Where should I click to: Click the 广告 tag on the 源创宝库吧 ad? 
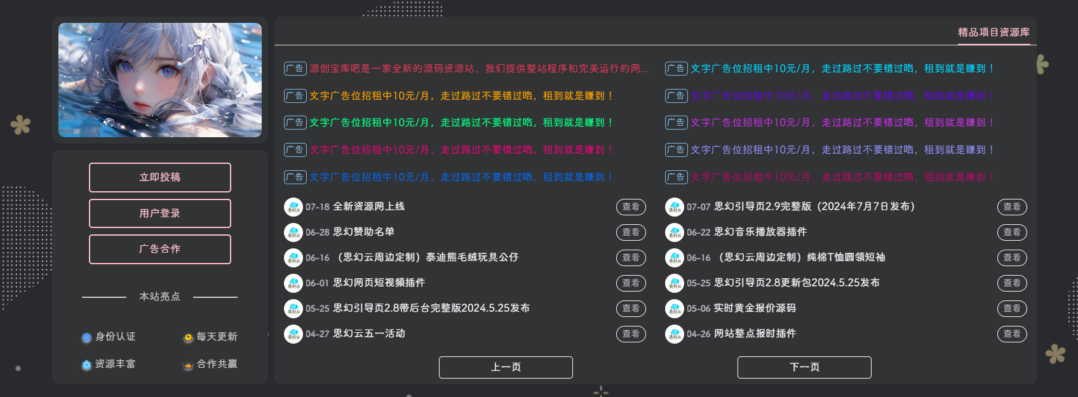coord(295,69)
